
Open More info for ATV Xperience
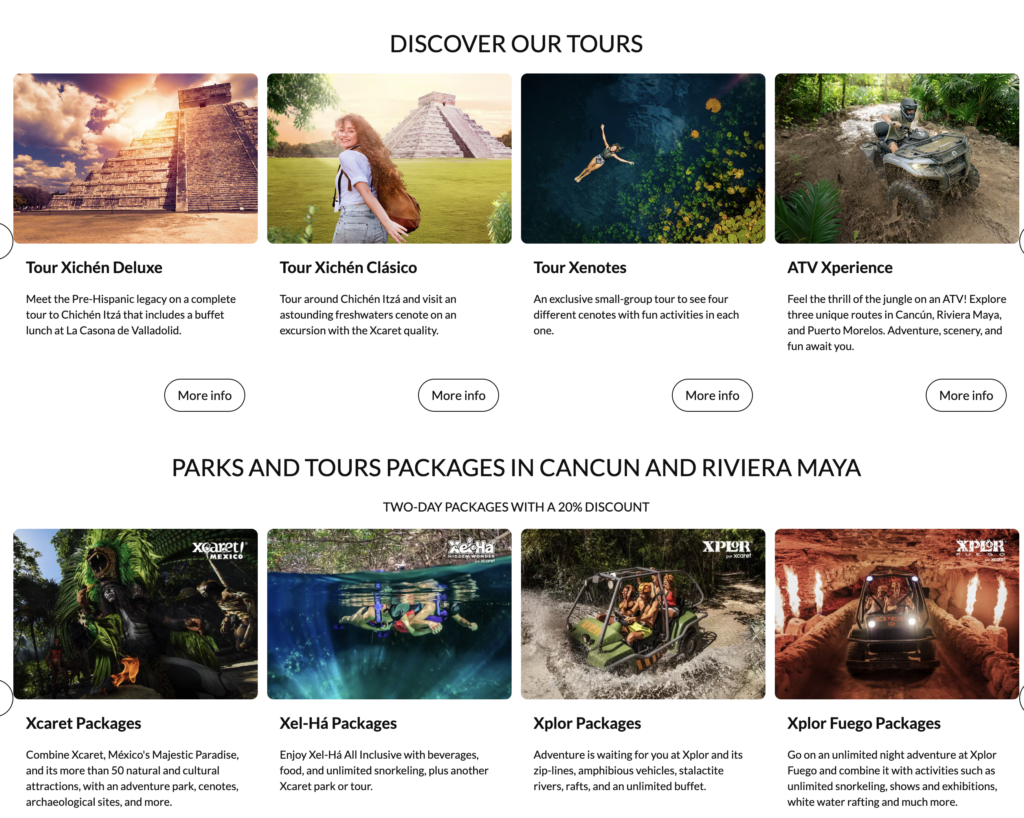pyautogui.click(x=966, y=395)
